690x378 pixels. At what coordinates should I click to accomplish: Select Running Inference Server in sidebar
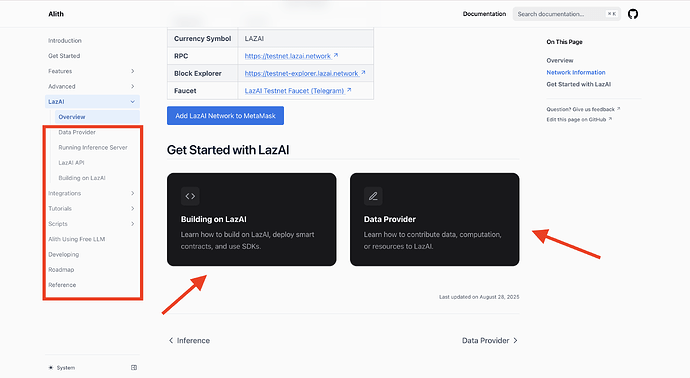tap(93, 147)
